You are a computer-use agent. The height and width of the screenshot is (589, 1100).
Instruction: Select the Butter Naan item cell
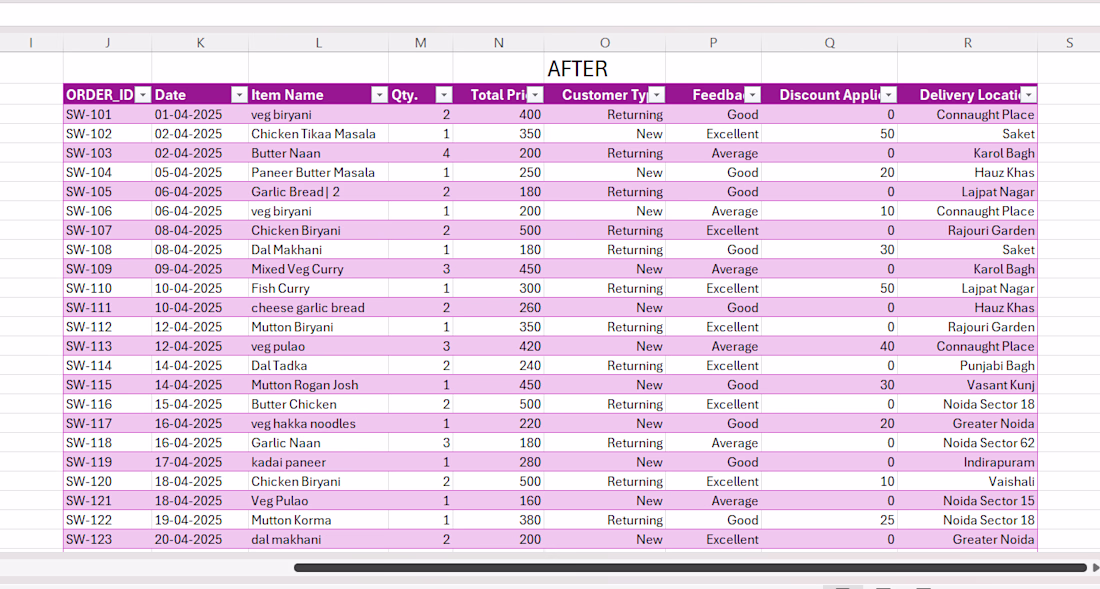pyautogui.click(x=318, y=153)
